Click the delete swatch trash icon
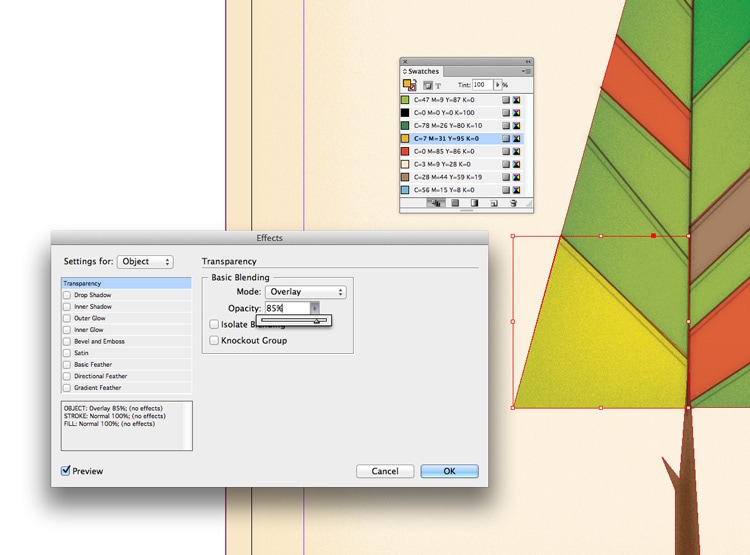 (x=514, y=203)
